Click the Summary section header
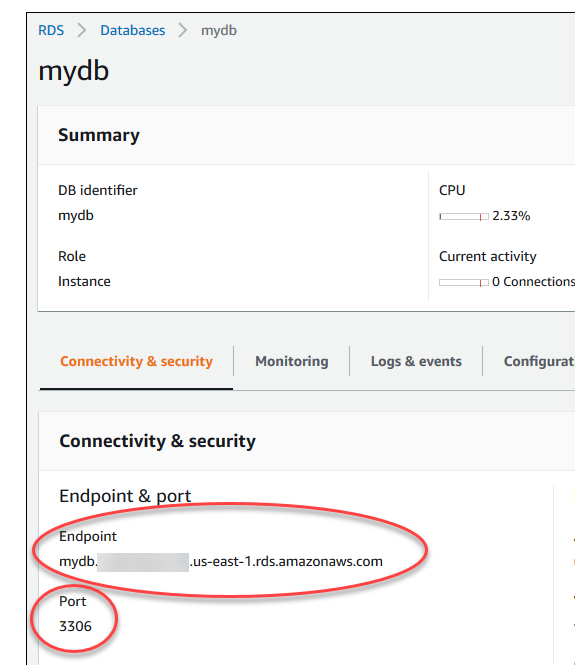 point(99,135)
